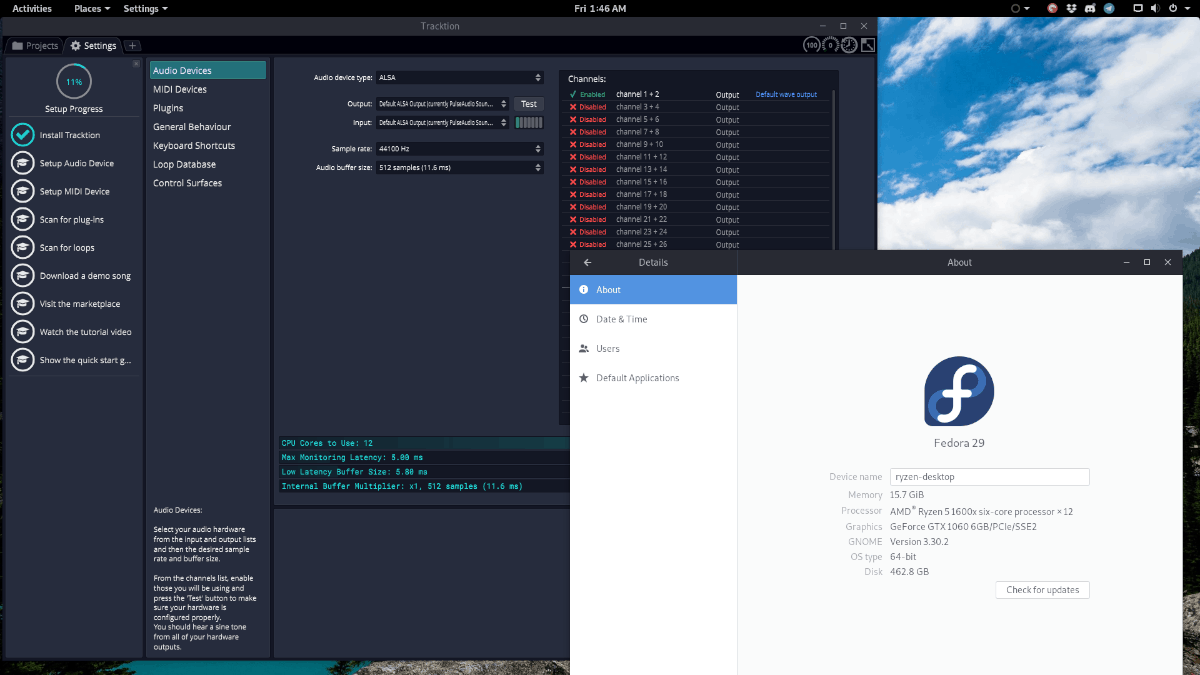The width and height of the screenshot is (1200, 675).
Task: Click the Default wave output link
Action: [786, 95]
